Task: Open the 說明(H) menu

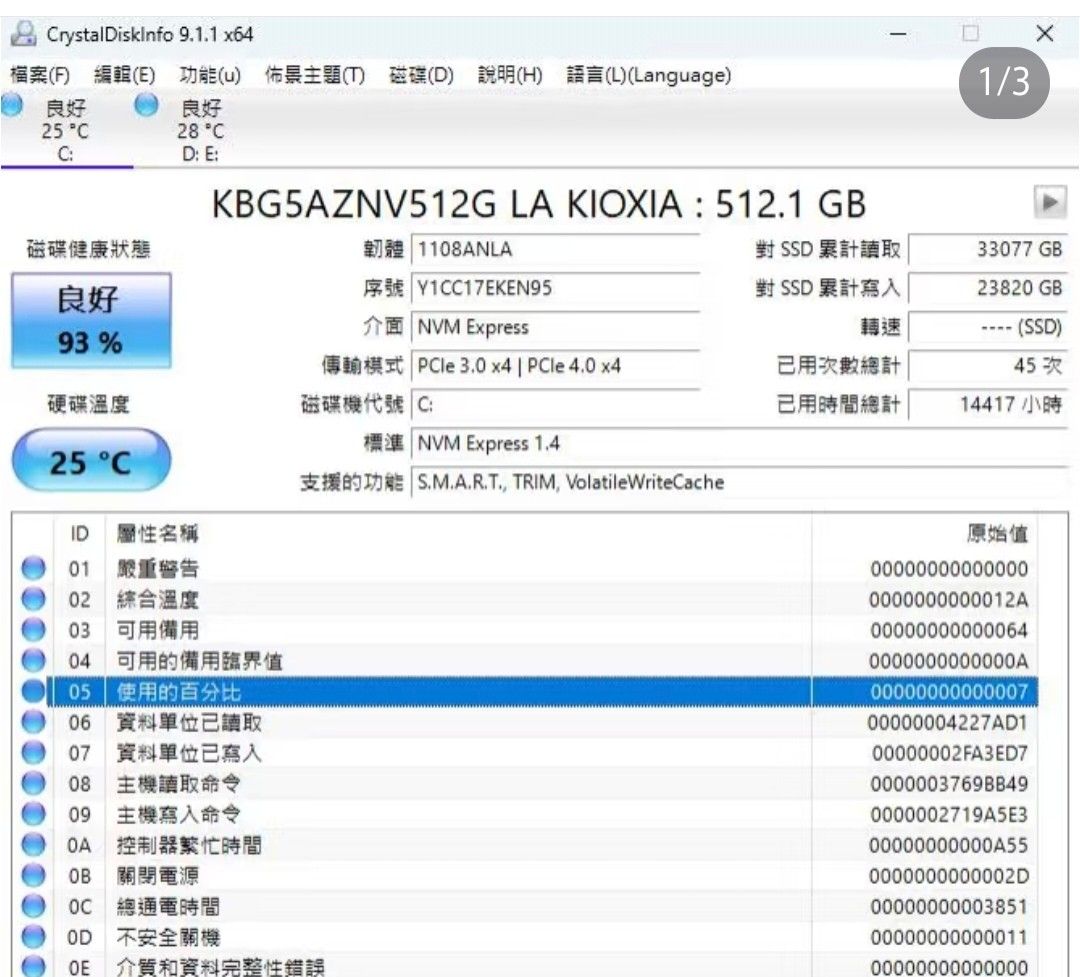Action: tap(510, 75)
